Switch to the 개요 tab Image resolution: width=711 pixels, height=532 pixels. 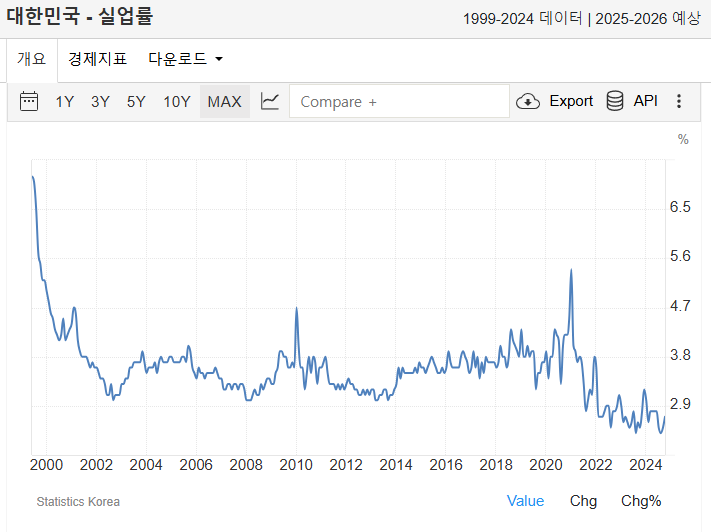[x=32, y=59]
